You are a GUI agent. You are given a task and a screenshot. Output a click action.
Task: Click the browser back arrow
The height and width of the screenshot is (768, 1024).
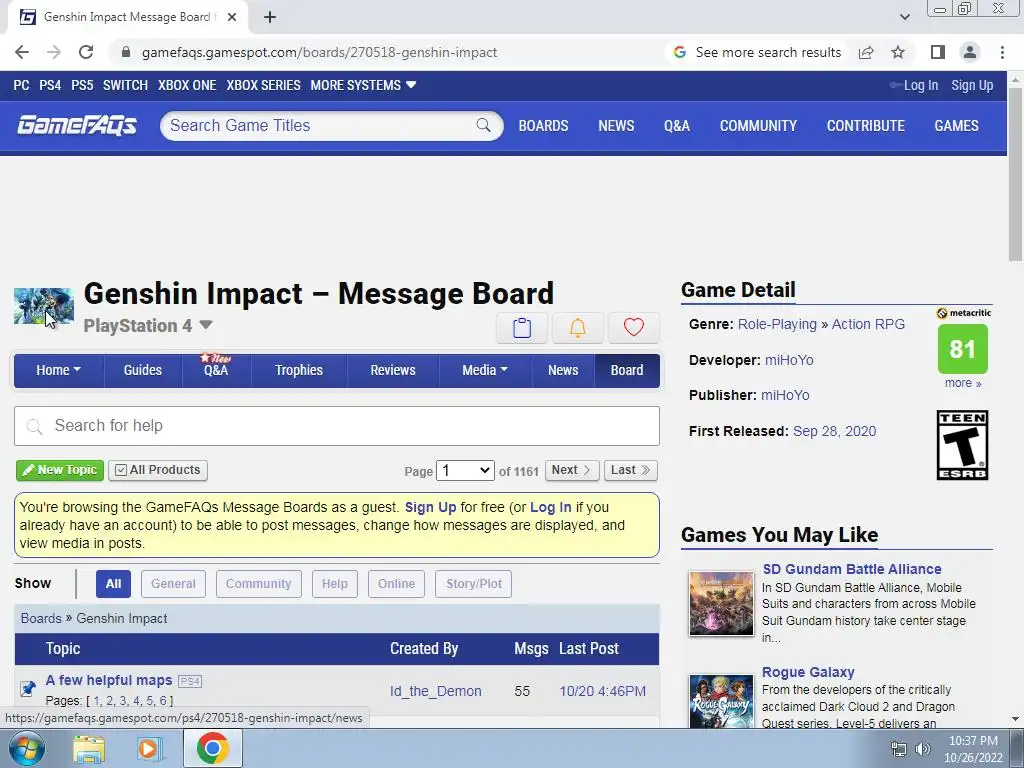coord(22,52)
